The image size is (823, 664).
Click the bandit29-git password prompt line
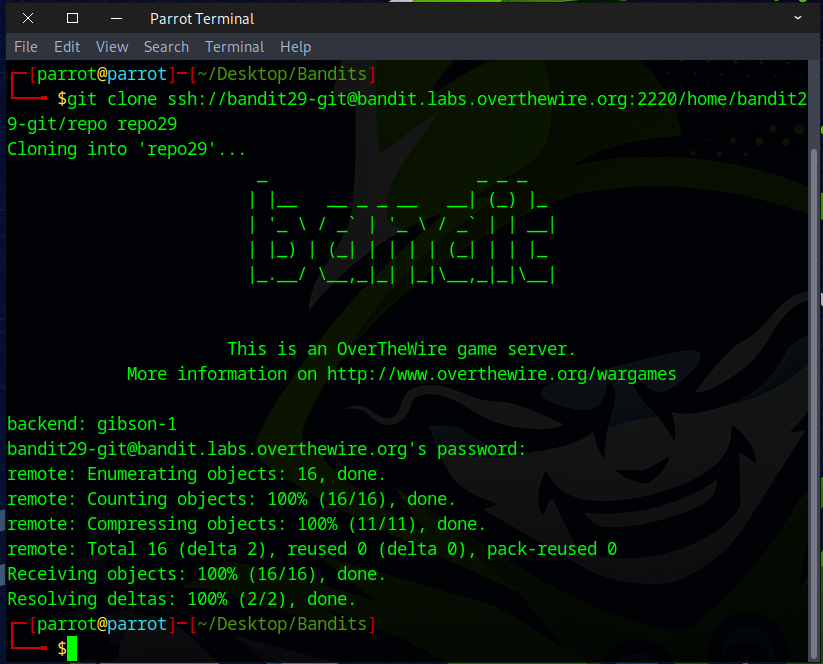point(266,449)
